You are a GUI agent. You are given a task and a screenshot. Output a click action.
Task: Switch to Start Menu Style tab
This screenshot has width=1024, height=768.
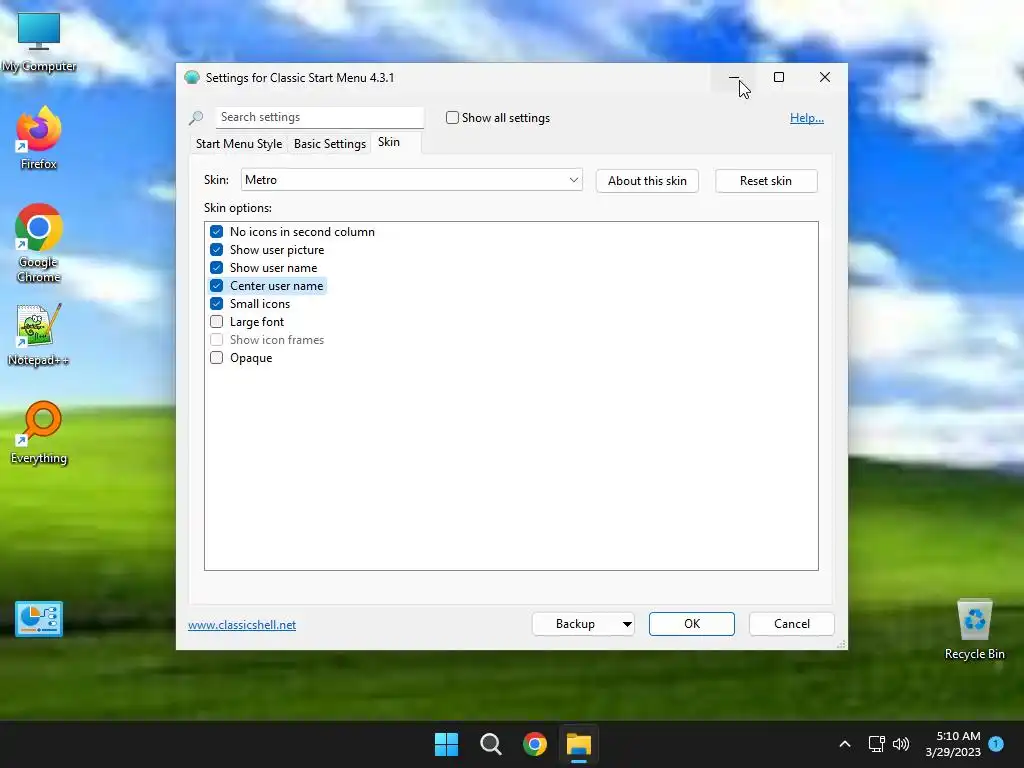click(239, 144)
